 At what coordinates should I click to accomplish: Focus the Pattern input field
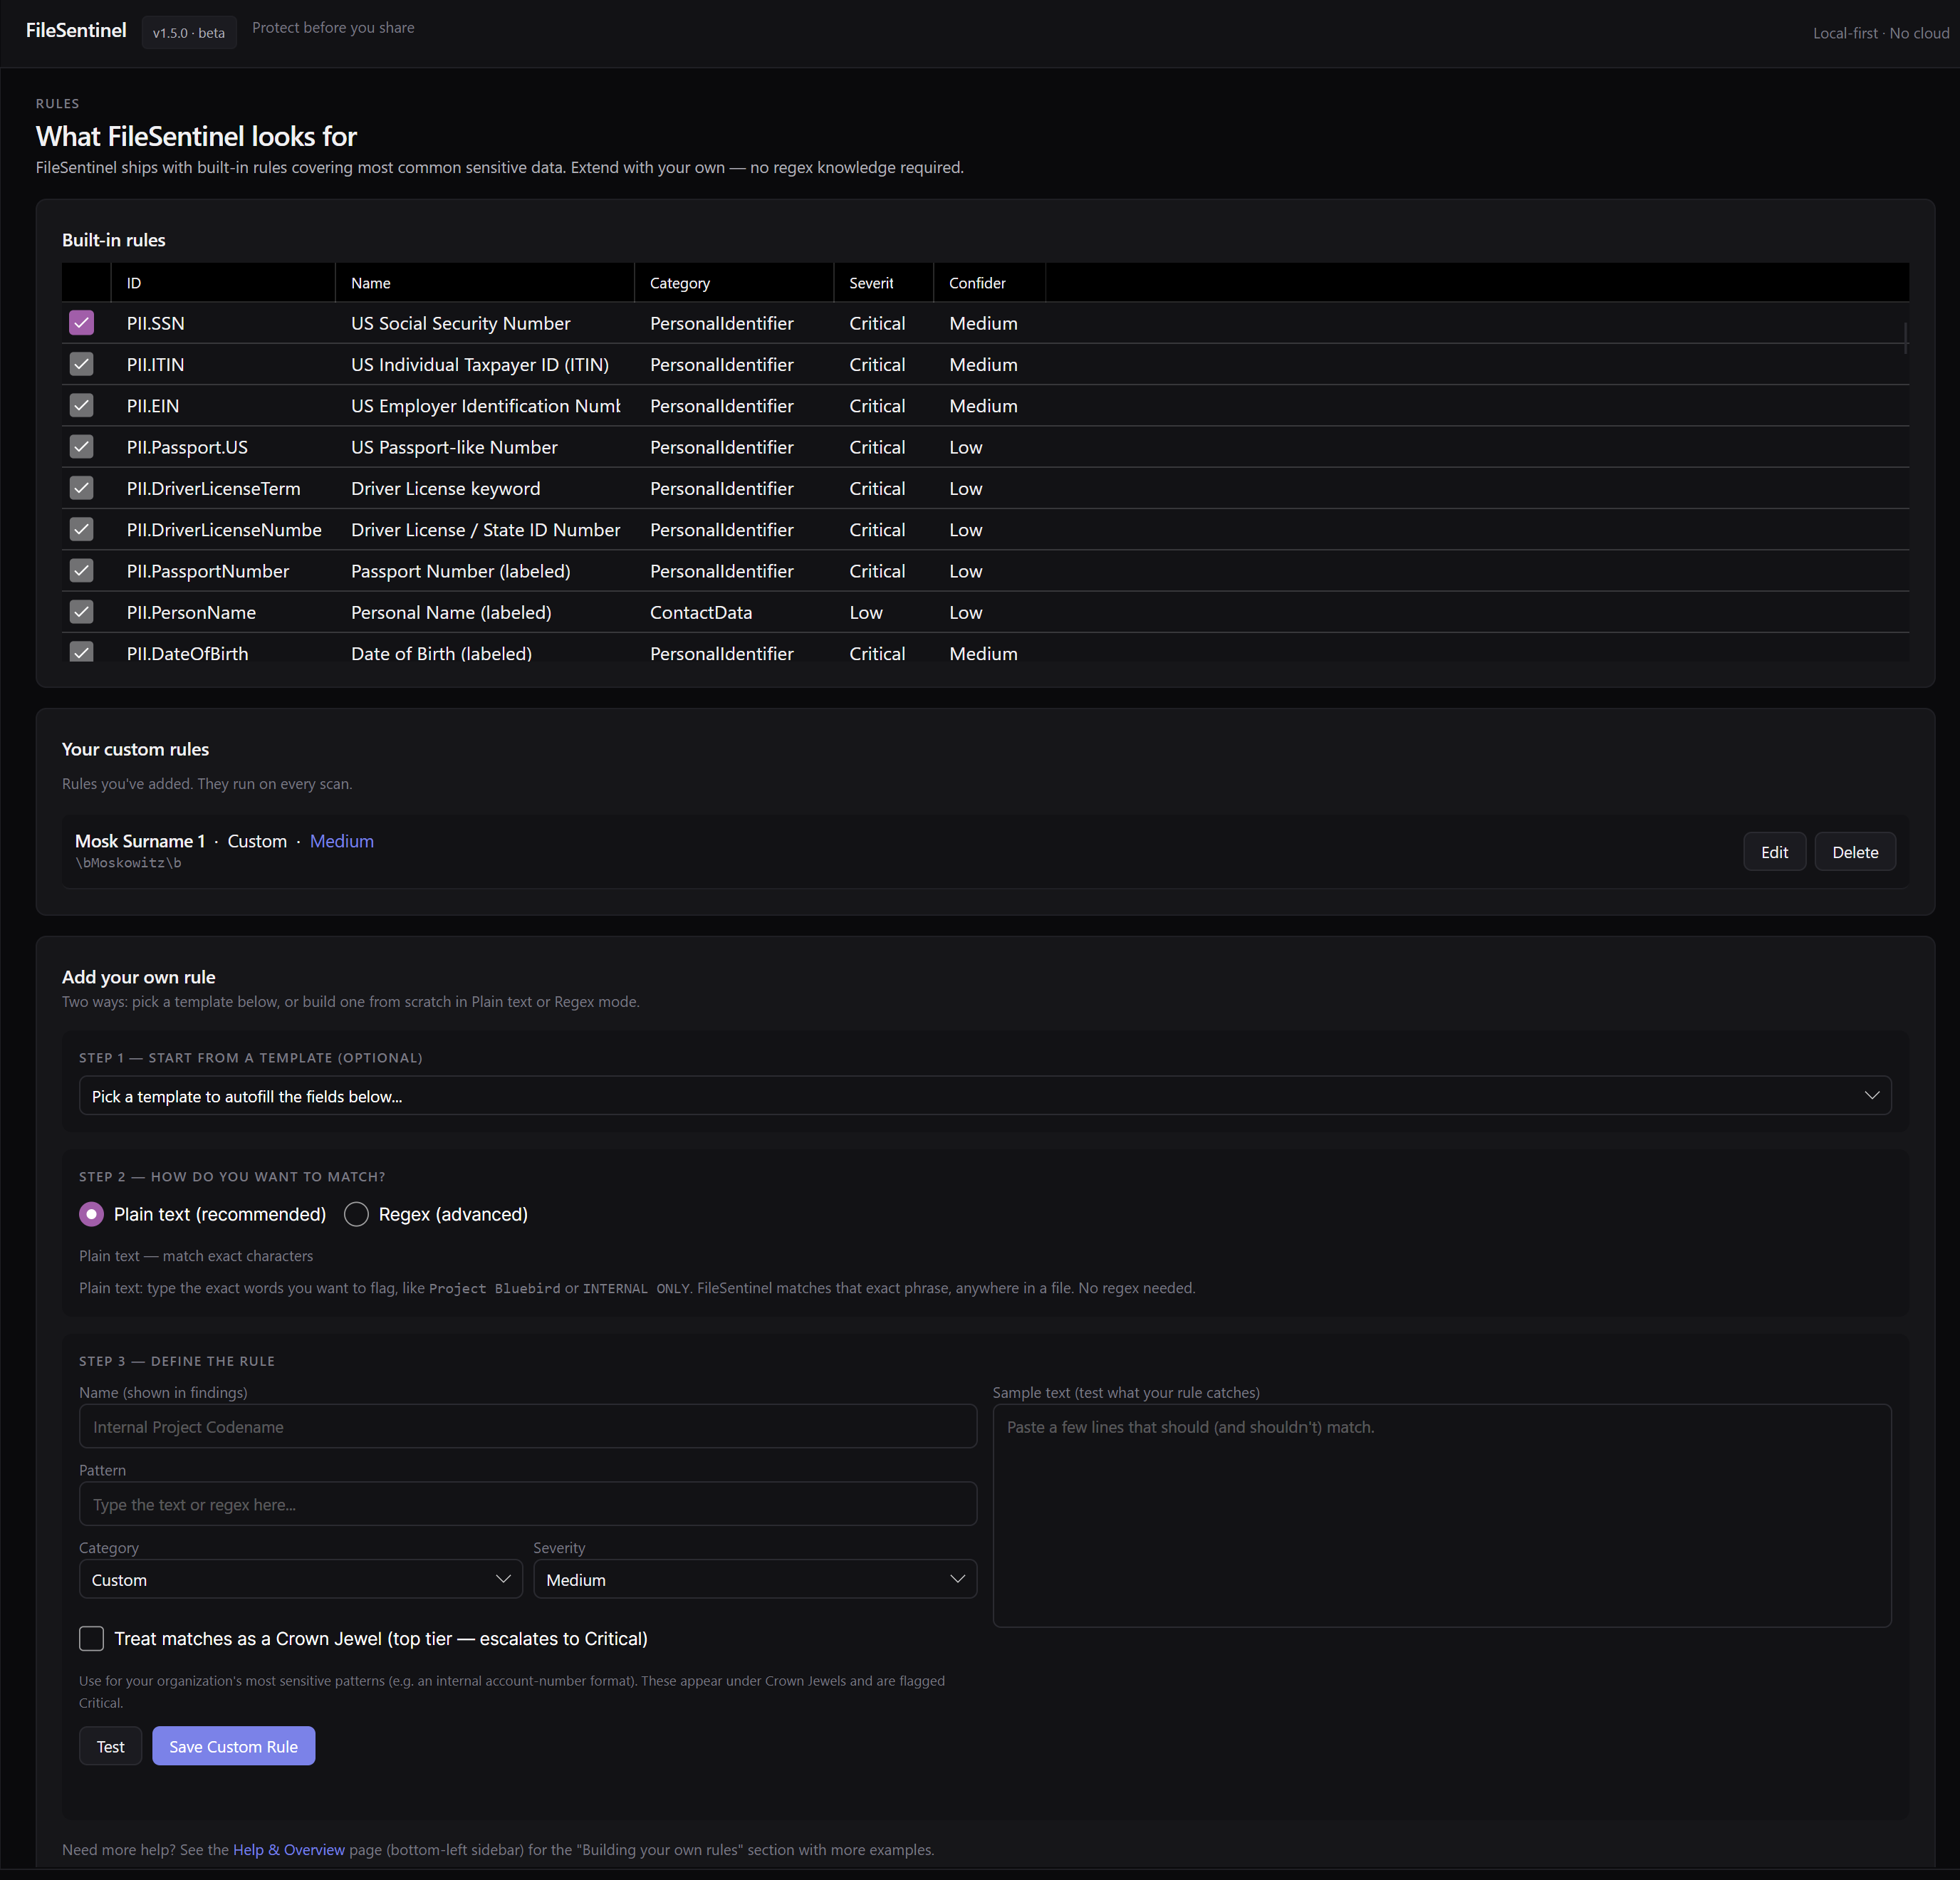pyautogui.click(x=528, y=1504)
